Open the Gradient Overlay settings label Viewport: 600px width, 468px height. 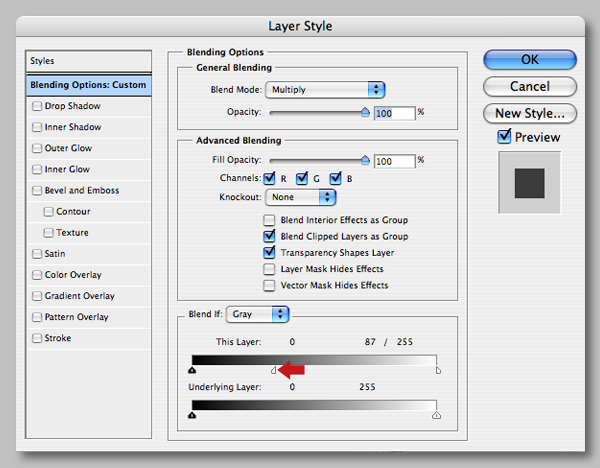click(x=80, y=296)
